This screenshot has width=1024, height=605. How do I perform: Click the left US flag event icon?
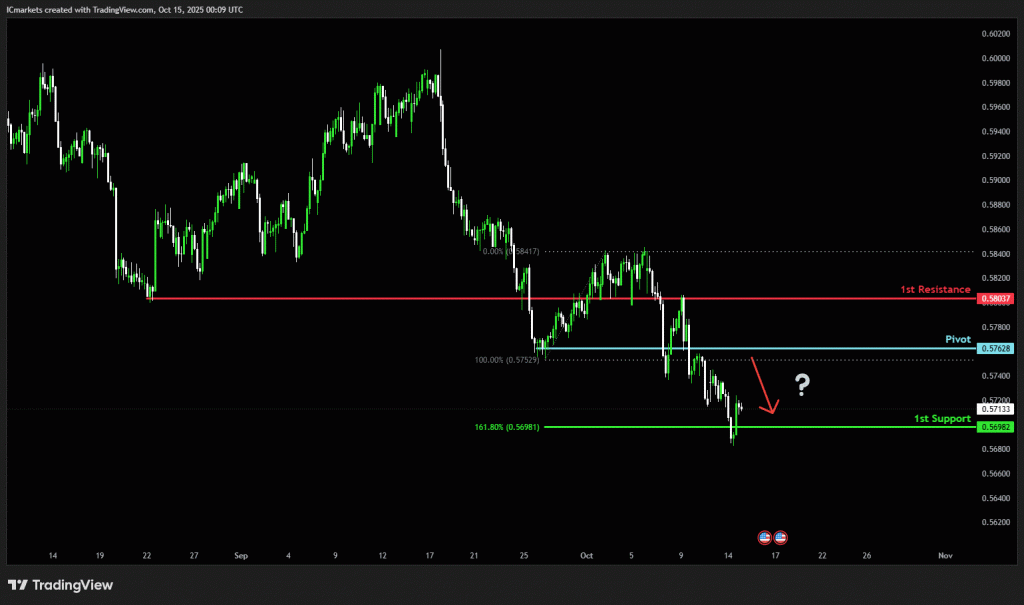(x=765, y=537)
